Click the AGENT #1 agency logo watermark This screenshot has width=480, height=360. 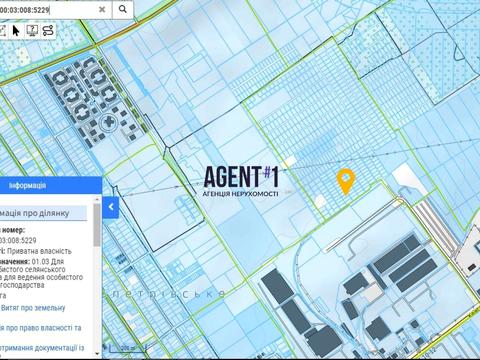click(241, 181)
